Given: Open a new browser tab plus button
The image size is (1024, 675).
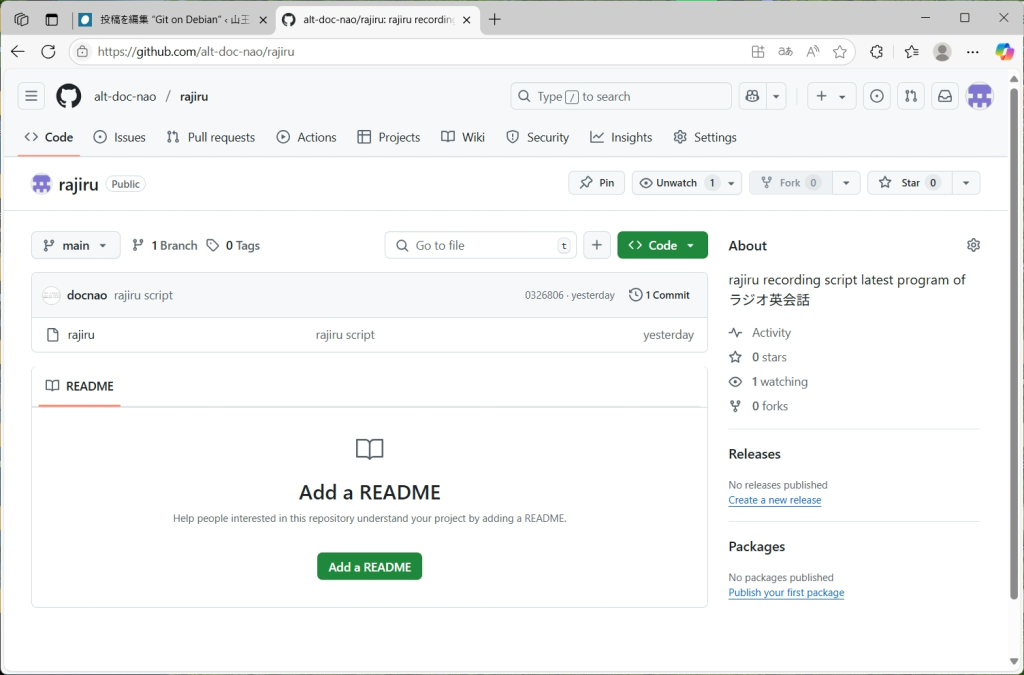Looking at the screenshot, I should 495,20.
